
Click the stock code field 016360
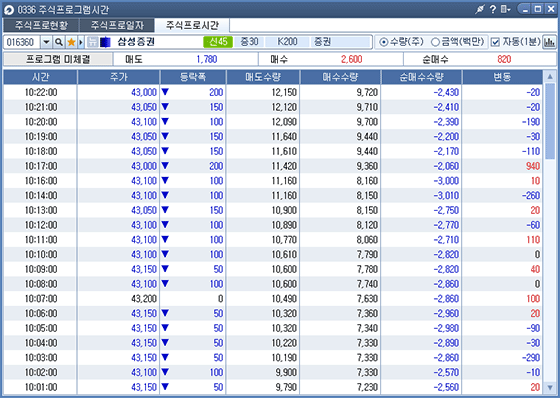point(22,42)
